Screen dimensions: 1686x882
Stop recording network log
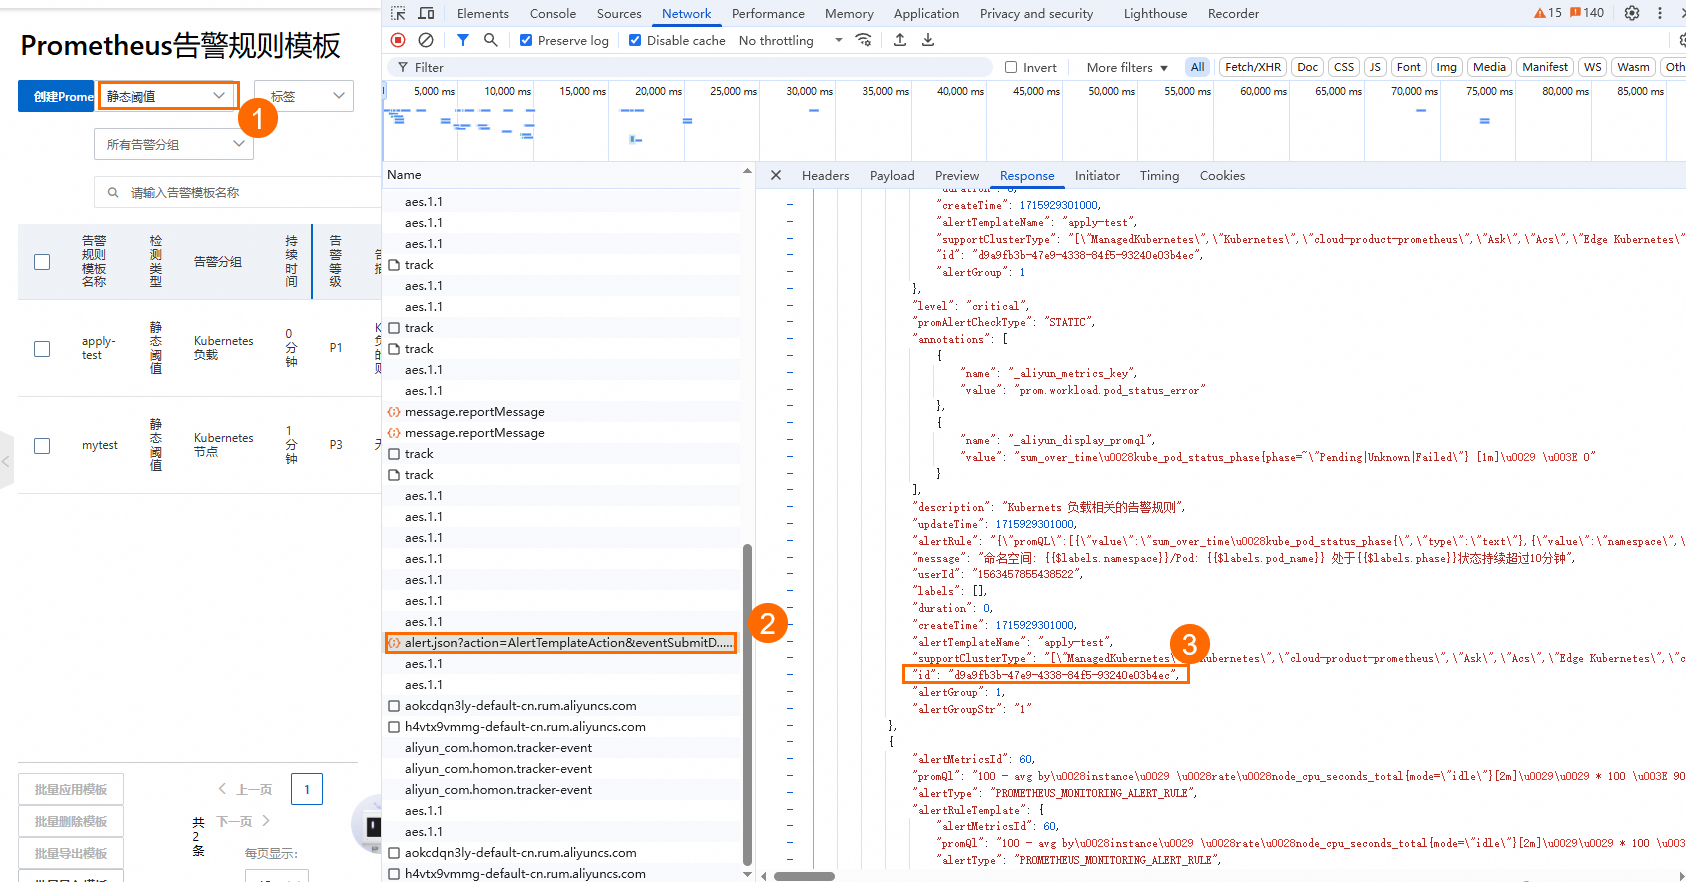pyautogui.click(x=398, y=40)
